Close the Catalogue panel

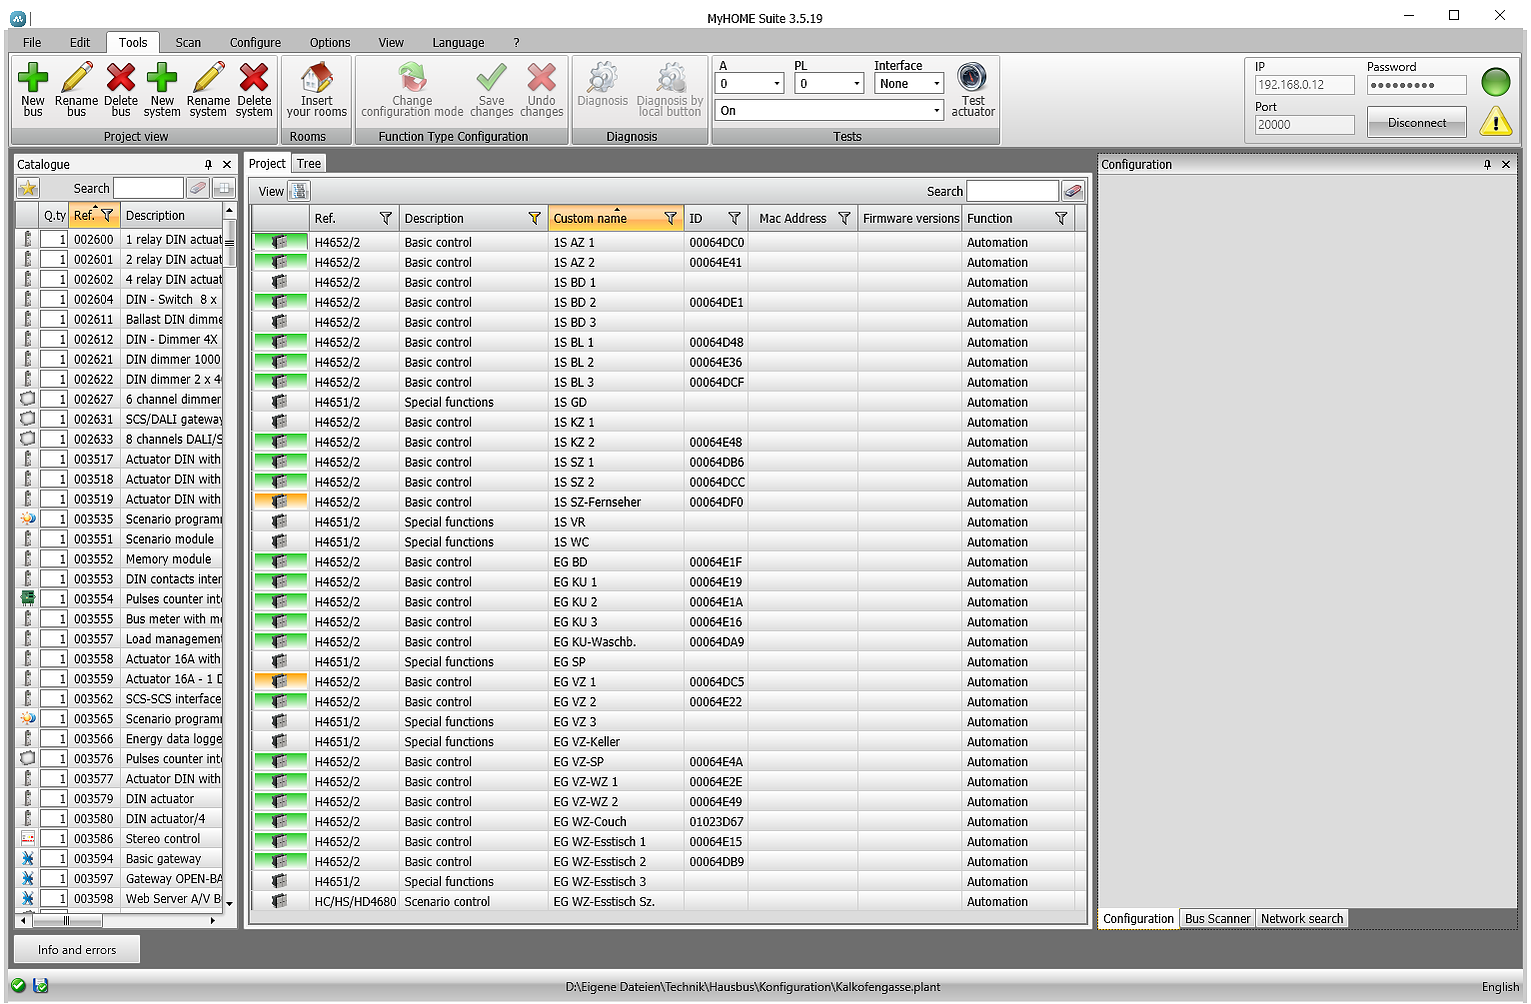[x=227, y=164]
